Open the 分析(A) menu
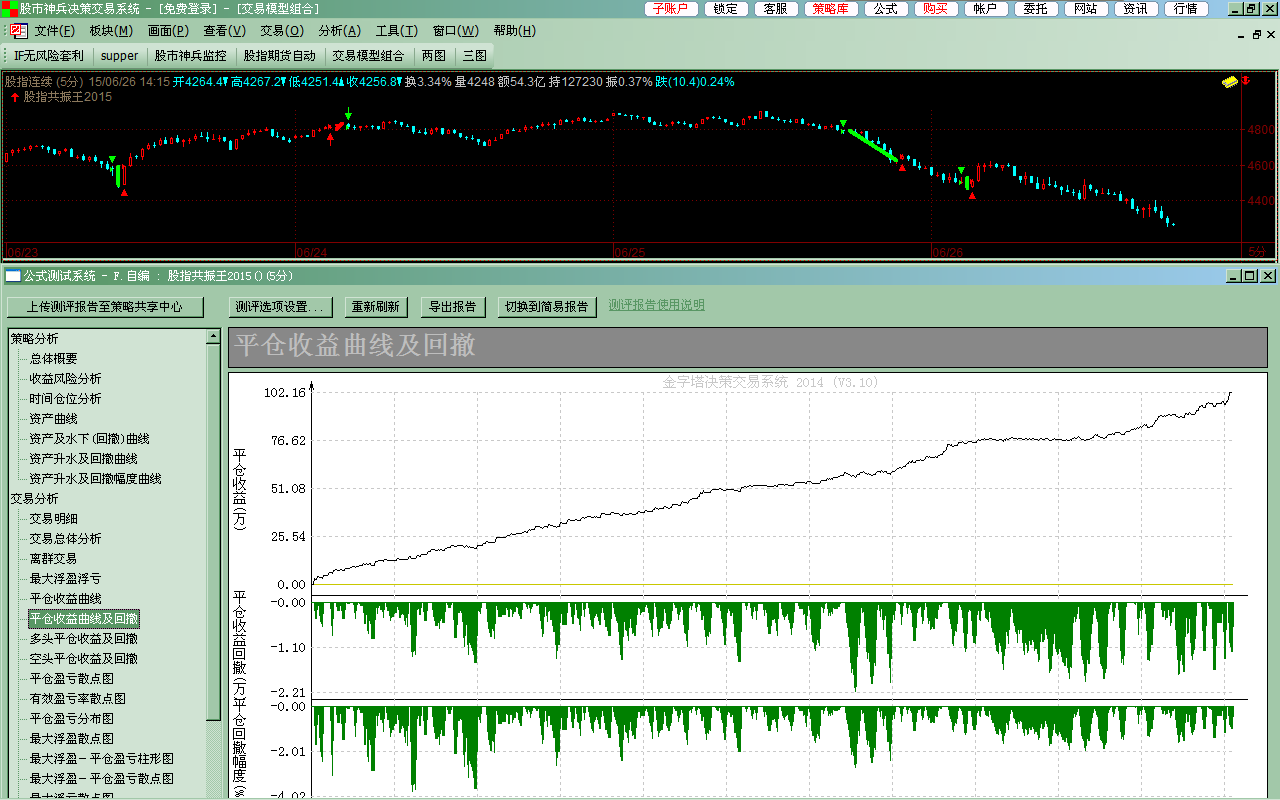The image size is (1280, 800). [339, 30]
